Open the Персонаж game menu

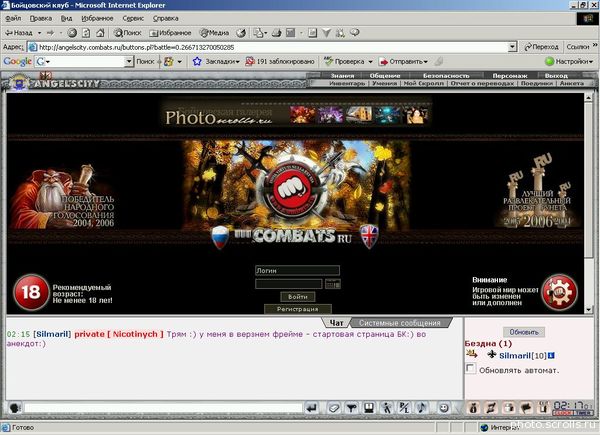510,76
